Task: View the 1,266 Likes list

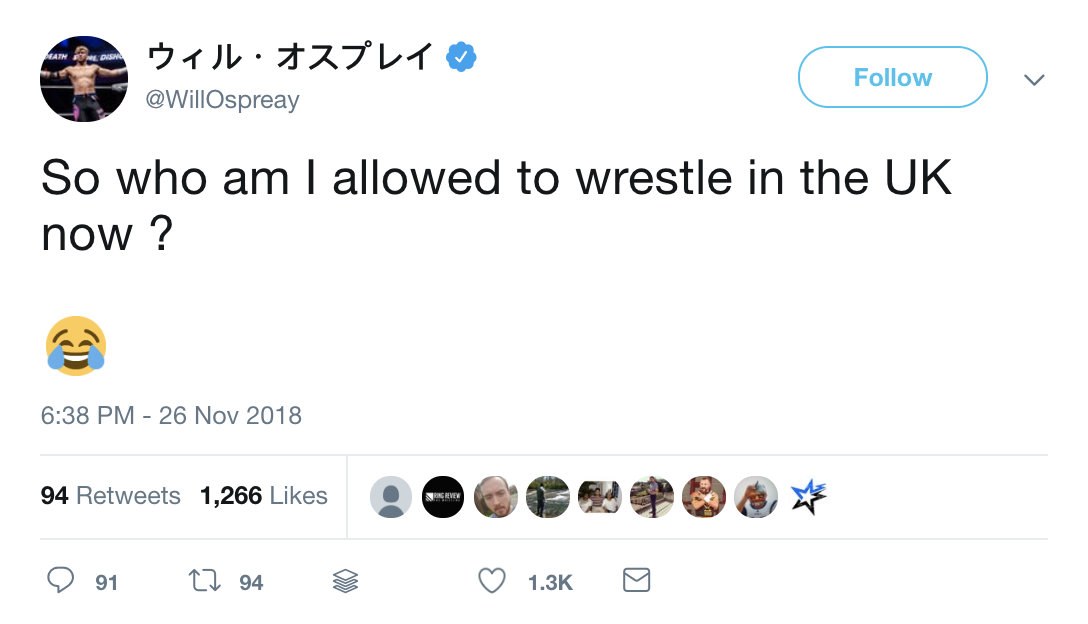Action: (x=264, y=496)
